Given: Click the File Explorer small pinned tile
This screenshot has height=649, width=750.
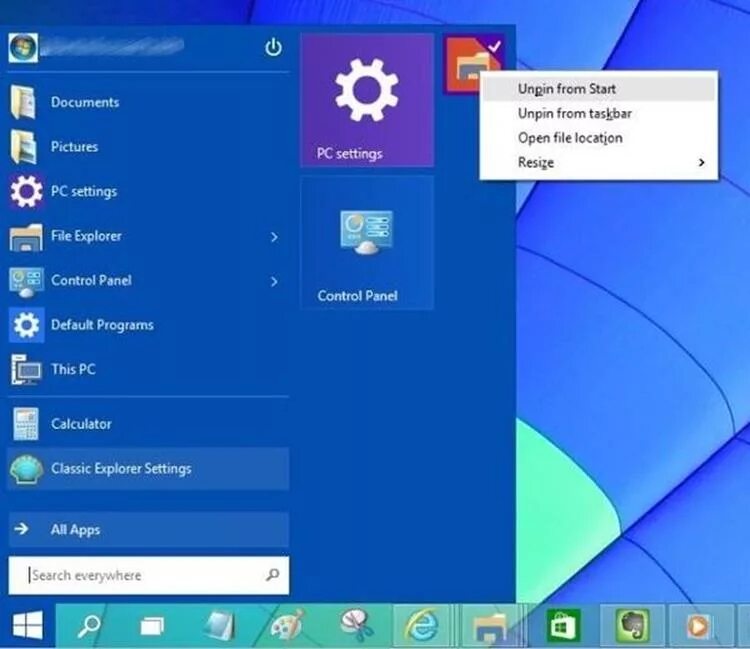Looking at the screenshot, I should 462,65.
